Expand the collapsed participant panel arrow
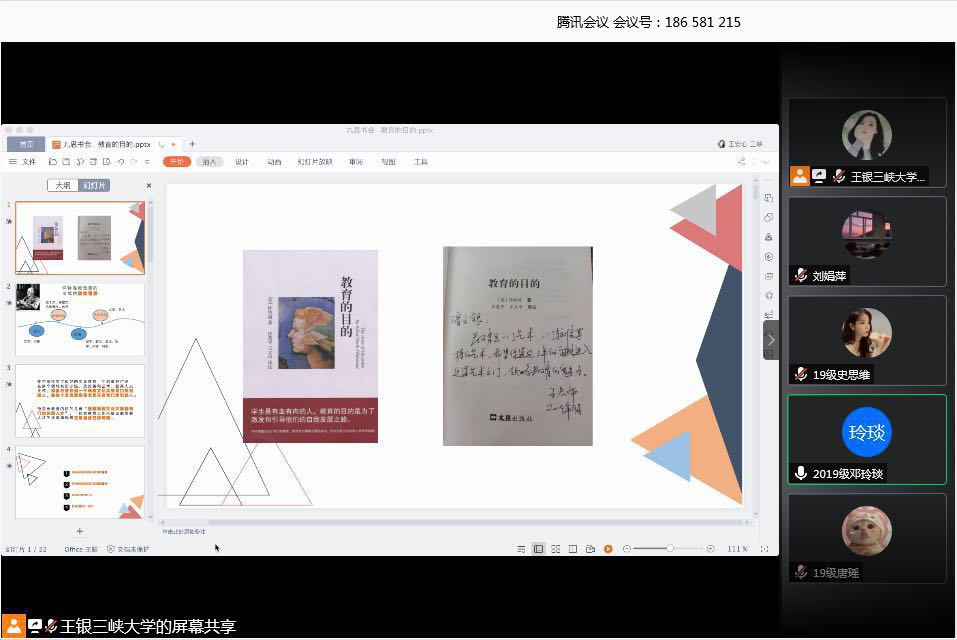The height and width of the screenshot is (640, 957). click(771, 340)
